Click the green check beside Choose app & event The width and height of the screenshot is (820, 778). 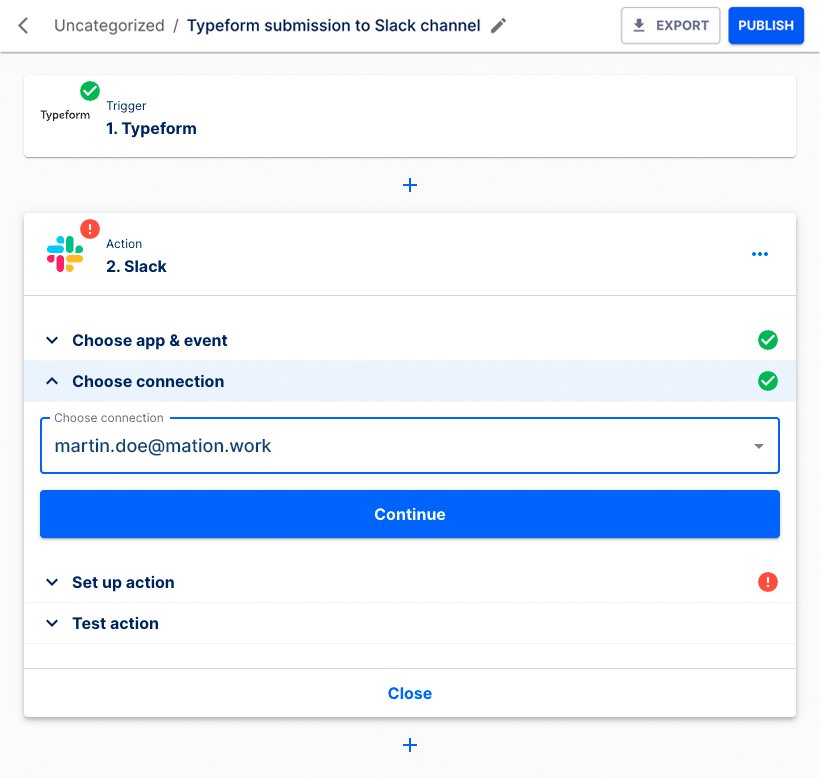pyautogui.click(x=768, y=340)
